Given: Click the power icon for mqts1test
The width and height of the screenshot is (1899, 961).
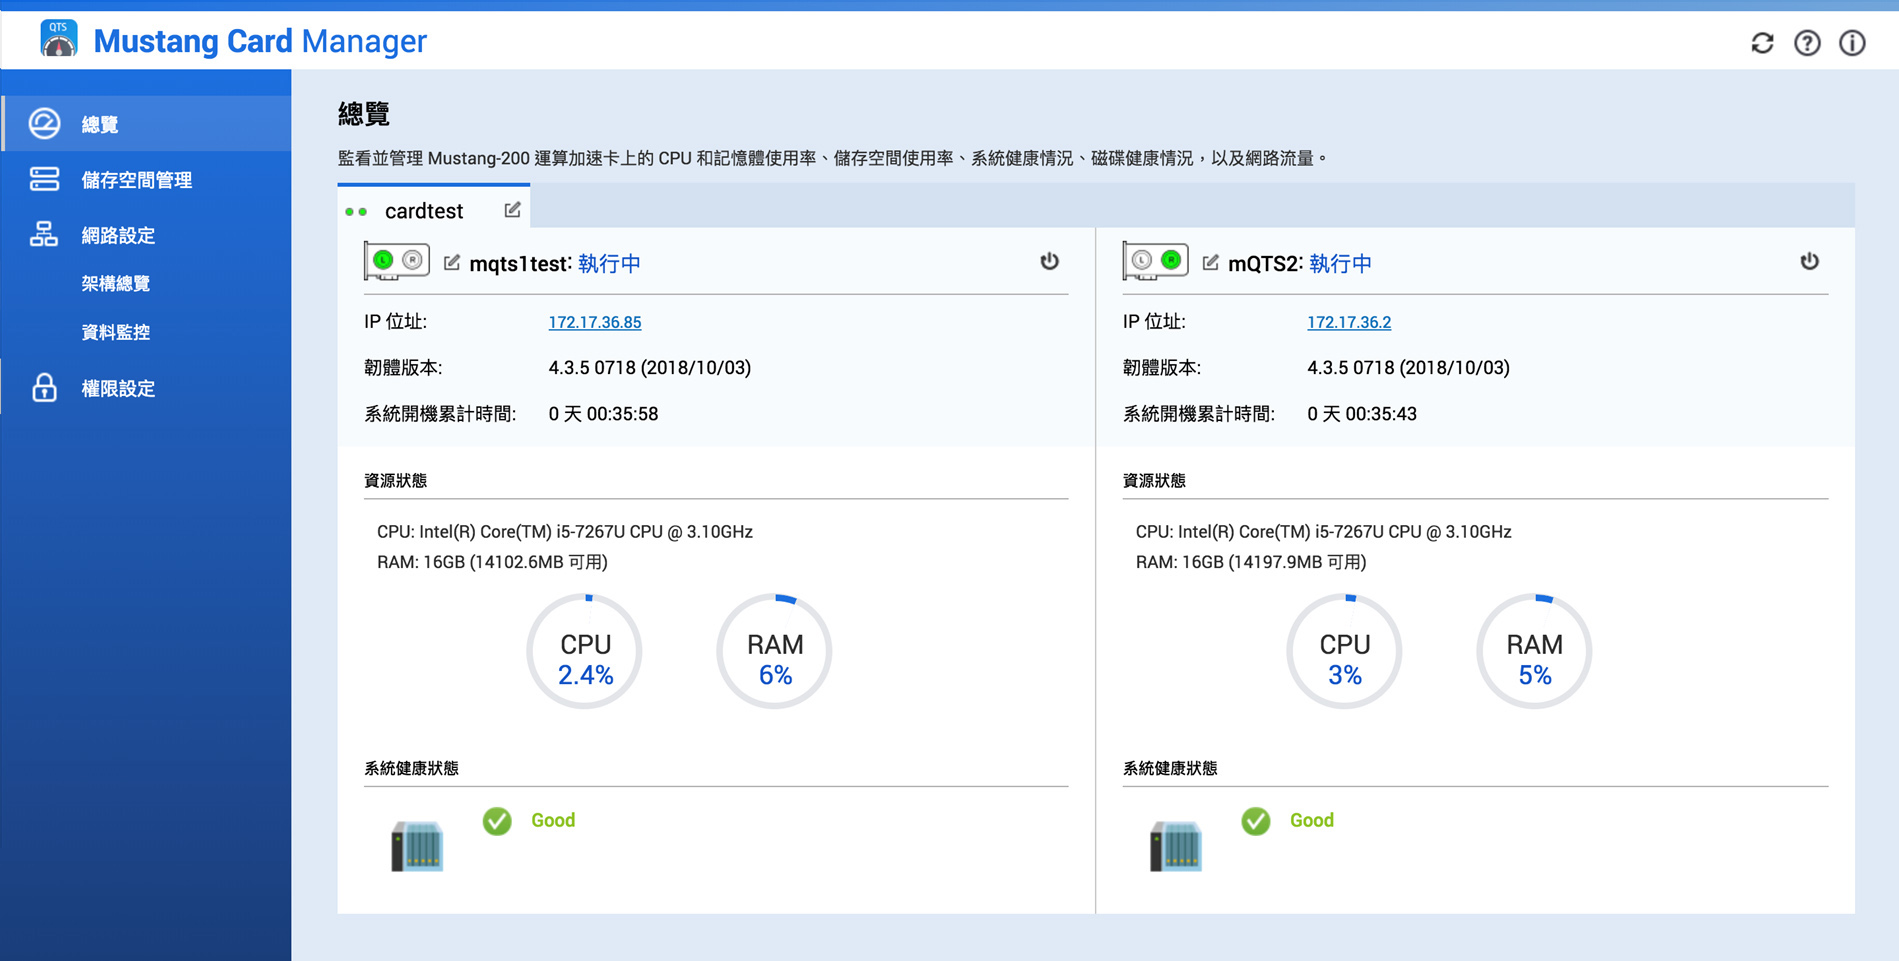Looking at the screenshot, I should [x=1049, y=262].
